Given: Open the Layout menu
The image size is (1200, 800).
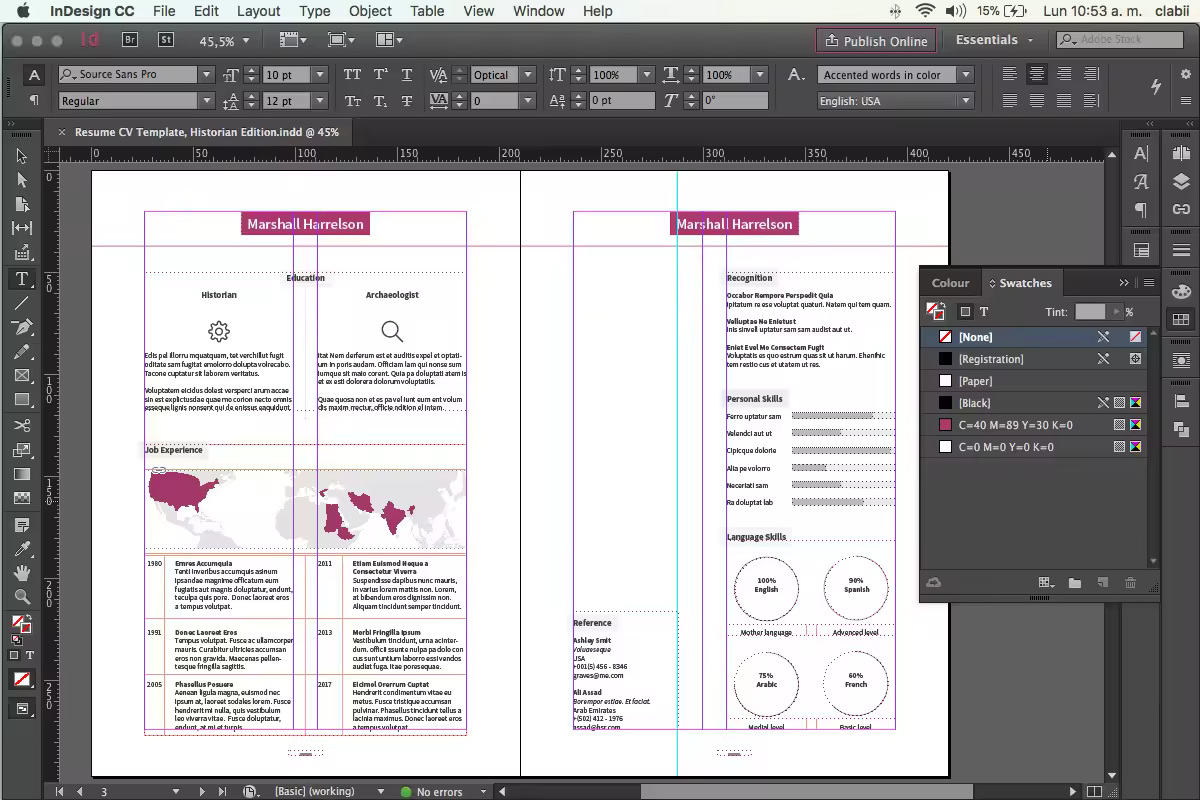Looking at the screenshot, I should point(258,11).
